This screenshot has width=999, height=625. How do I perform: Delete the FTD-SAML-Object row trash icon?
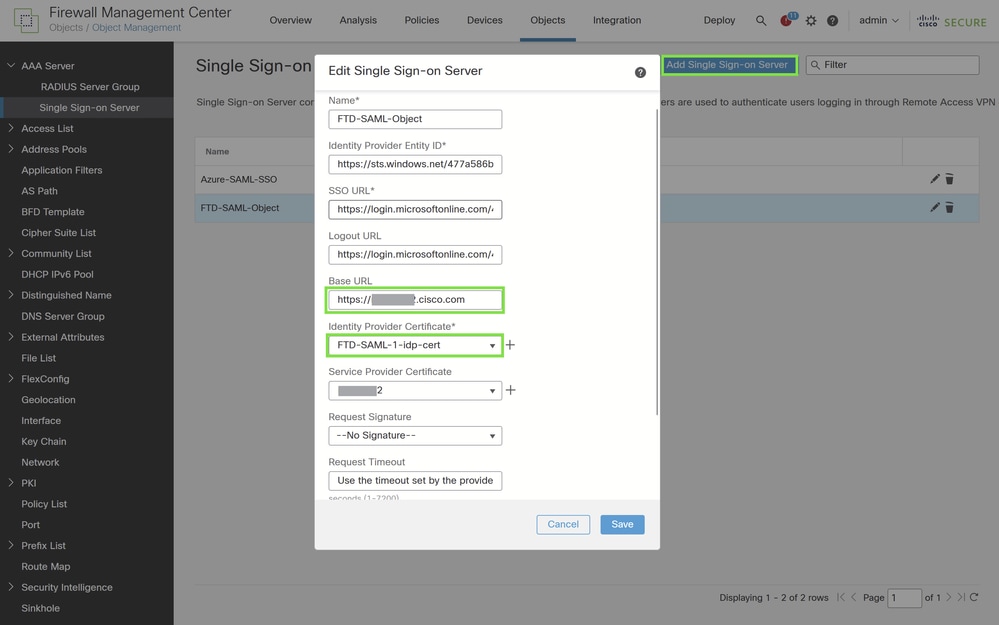tap(949, 207)
